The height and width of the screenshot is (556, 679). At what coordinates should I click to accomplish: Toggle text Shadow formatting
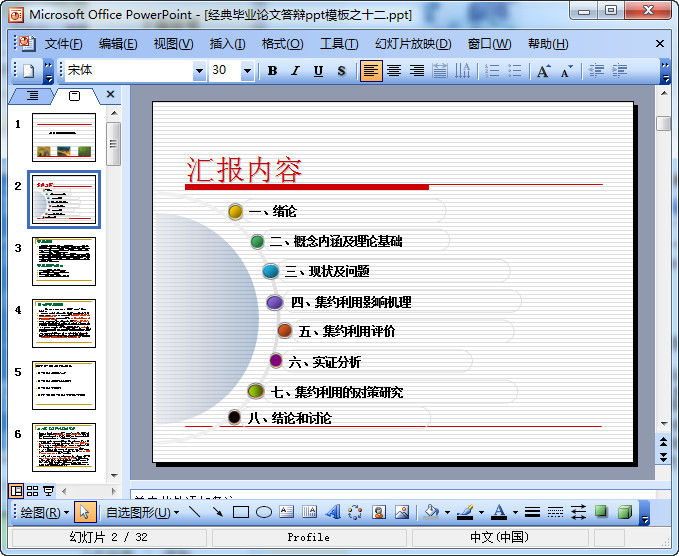(x=341, y=71)
